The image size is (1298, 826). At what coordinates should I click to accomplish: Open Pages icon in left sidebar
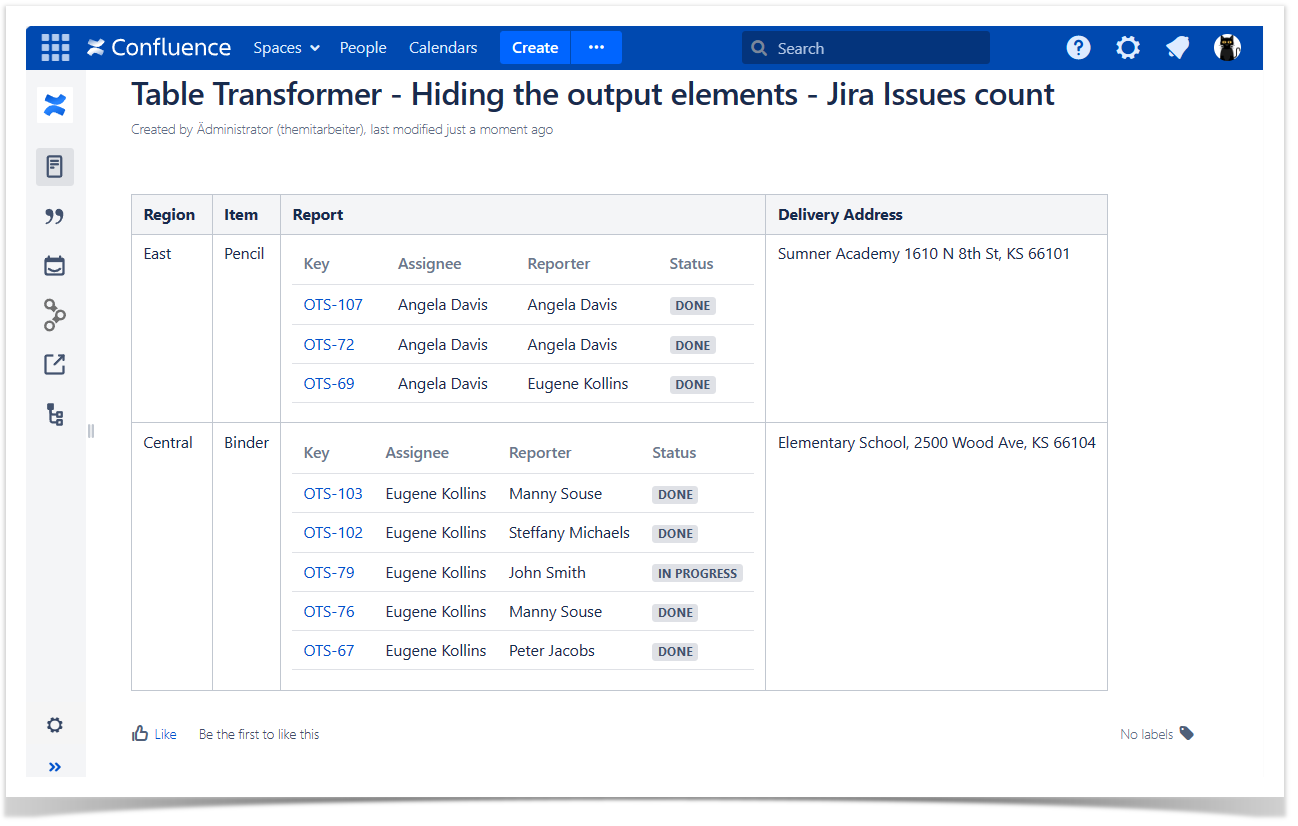click(55, 166)
